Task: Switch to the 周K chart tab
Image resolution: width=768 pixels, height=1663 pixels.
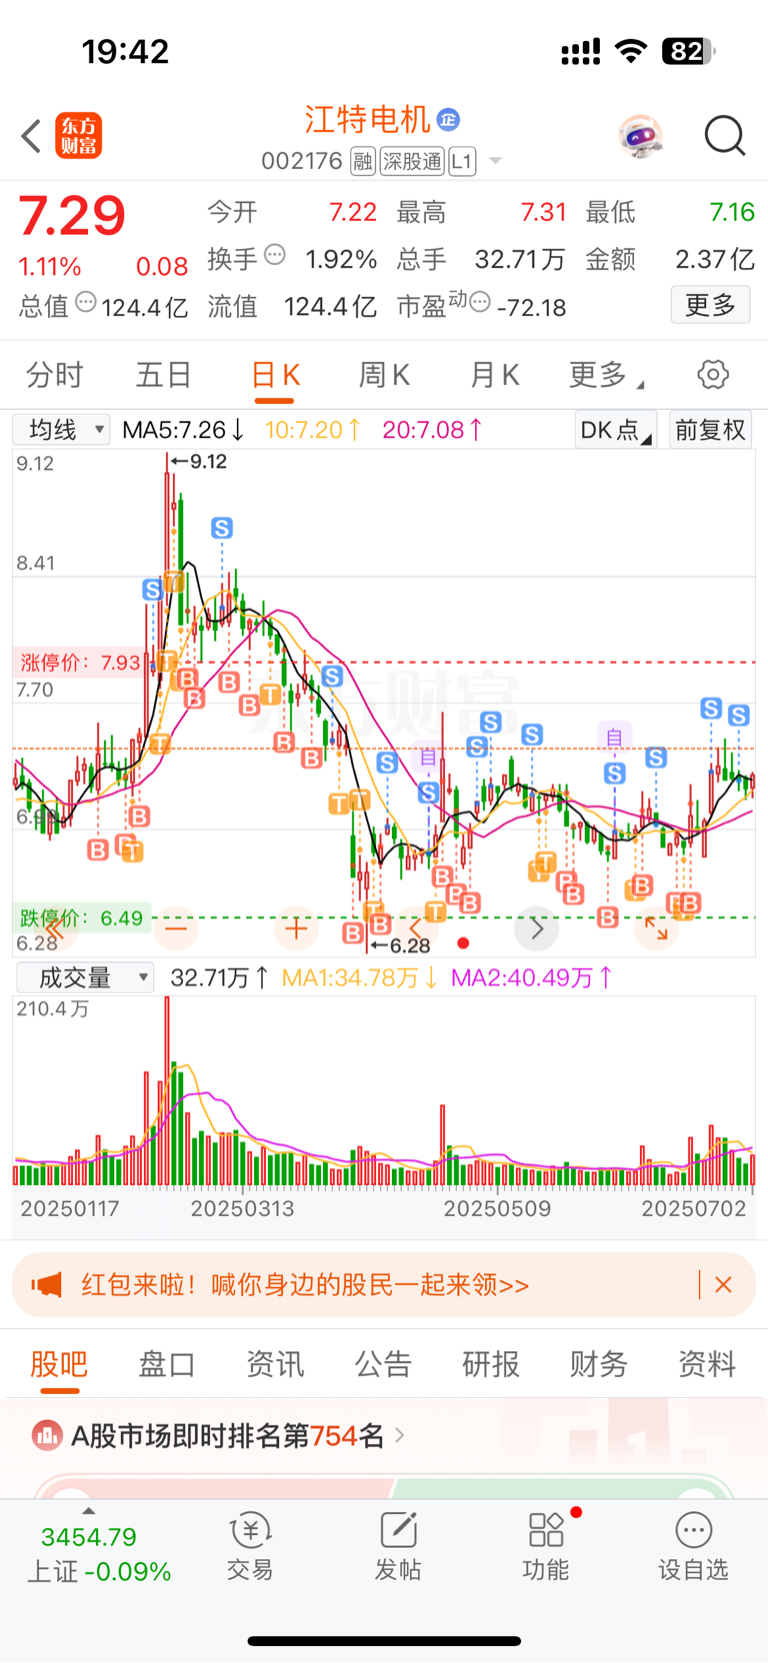Action: (384, 375)
